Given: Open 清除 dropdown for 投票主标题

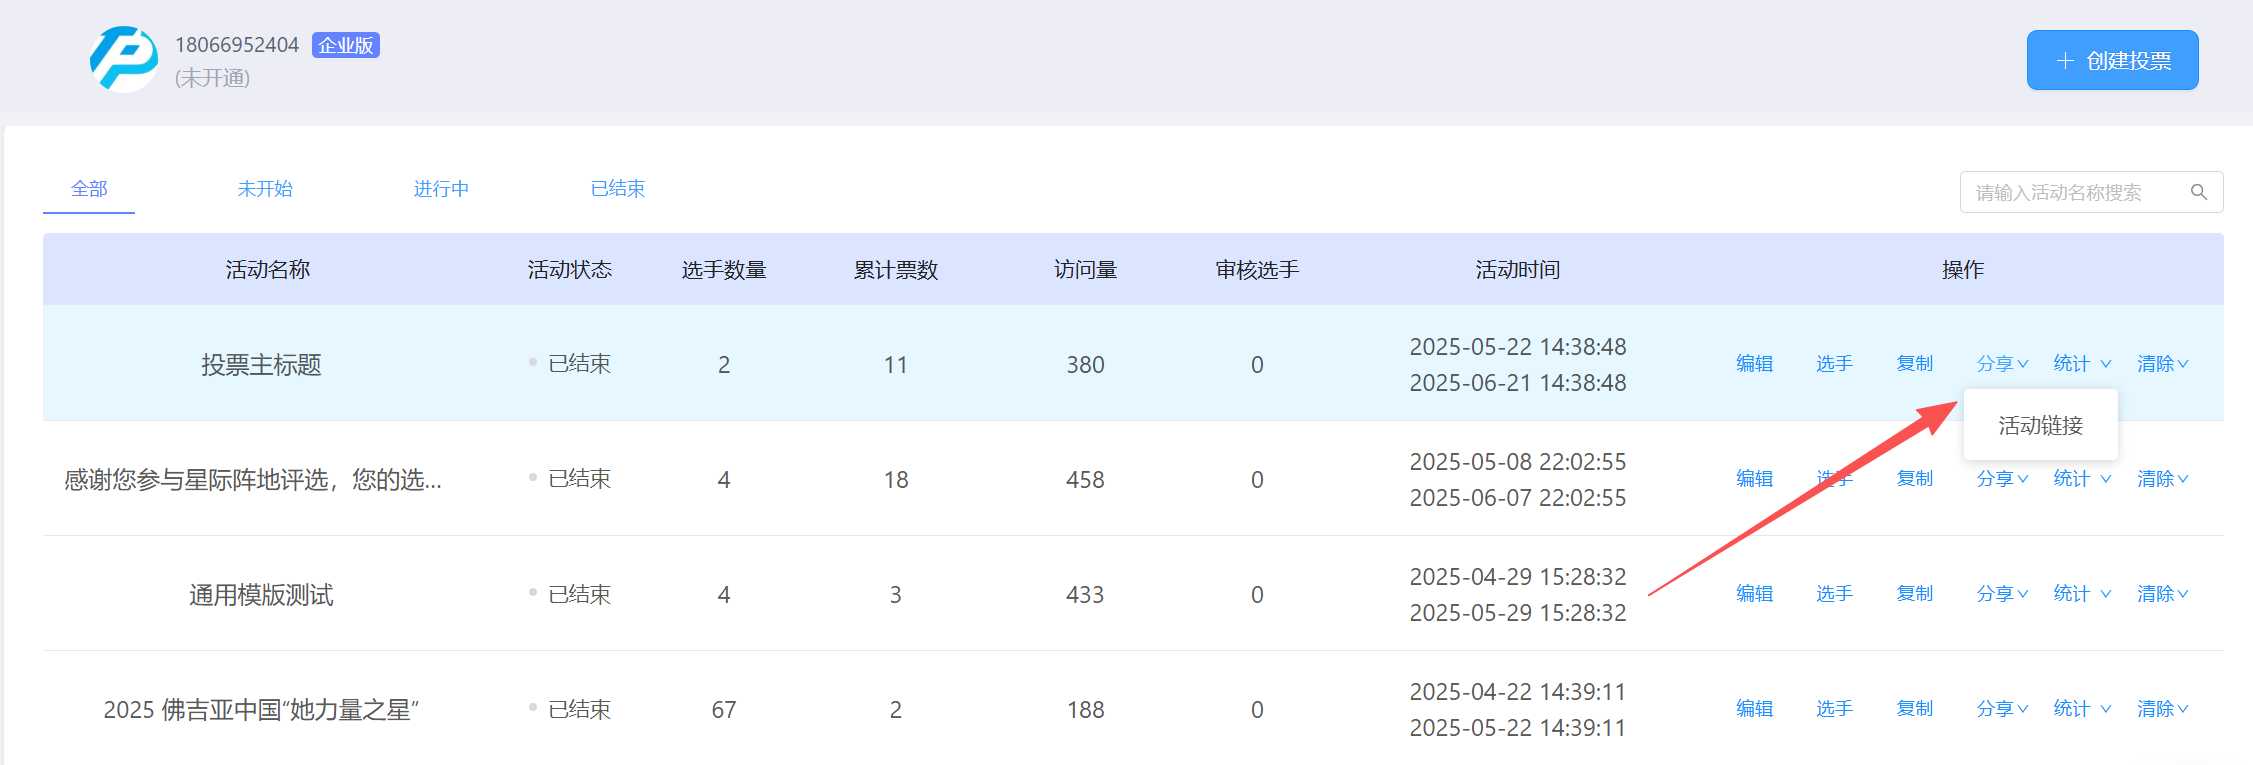Looking at the screenshot, I should click(x=2162, y=364).
